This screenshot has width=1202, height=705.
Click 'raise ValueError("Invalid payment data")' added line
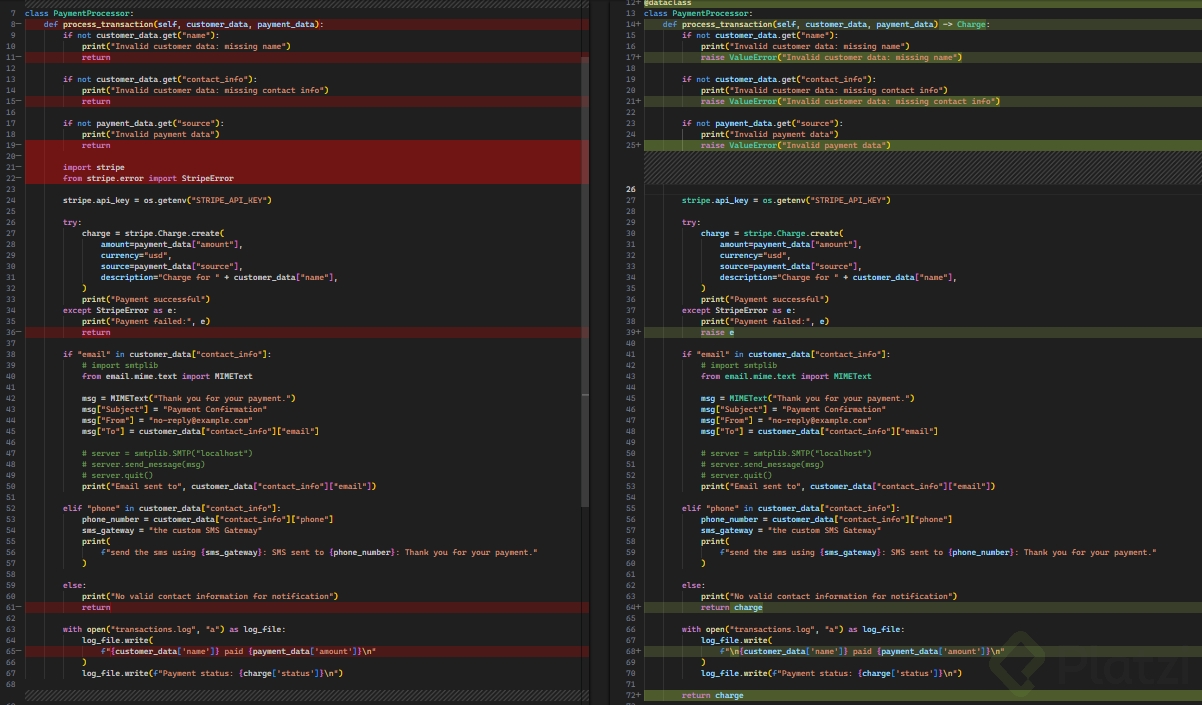pos(795,145)
